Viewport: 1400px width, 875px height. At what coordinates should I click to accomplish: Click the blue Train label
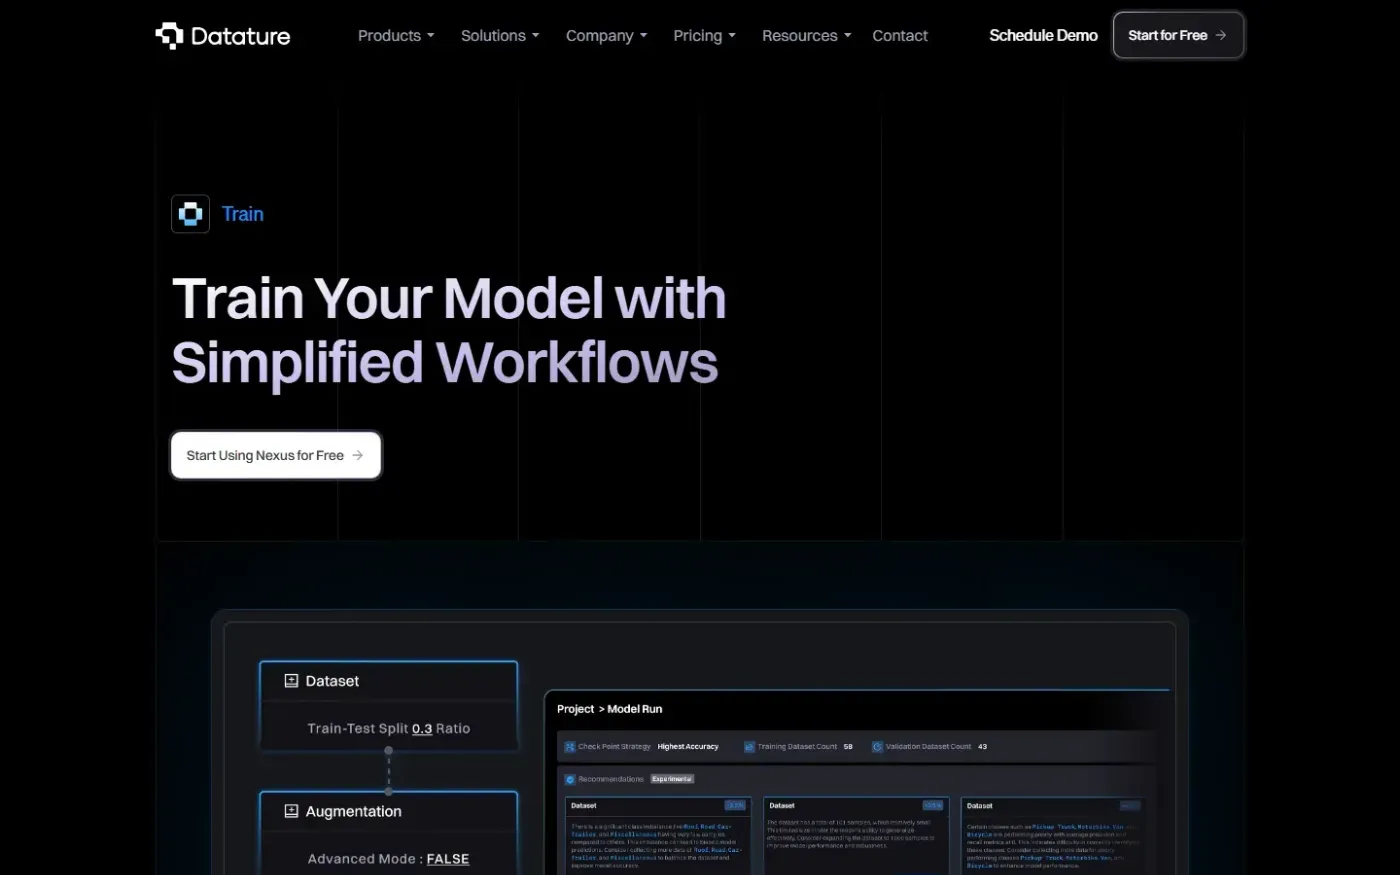point(243,214)
